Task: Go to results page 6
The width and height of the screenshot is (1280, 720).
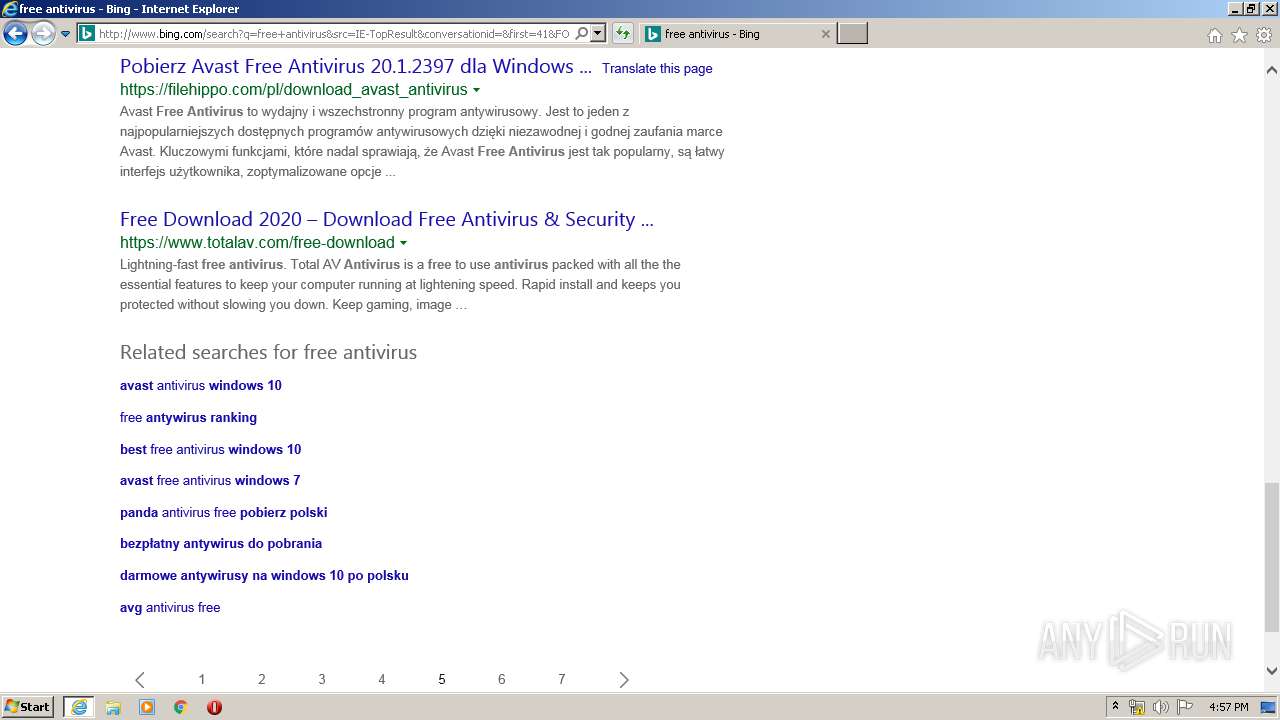Action: coord(501,680)
